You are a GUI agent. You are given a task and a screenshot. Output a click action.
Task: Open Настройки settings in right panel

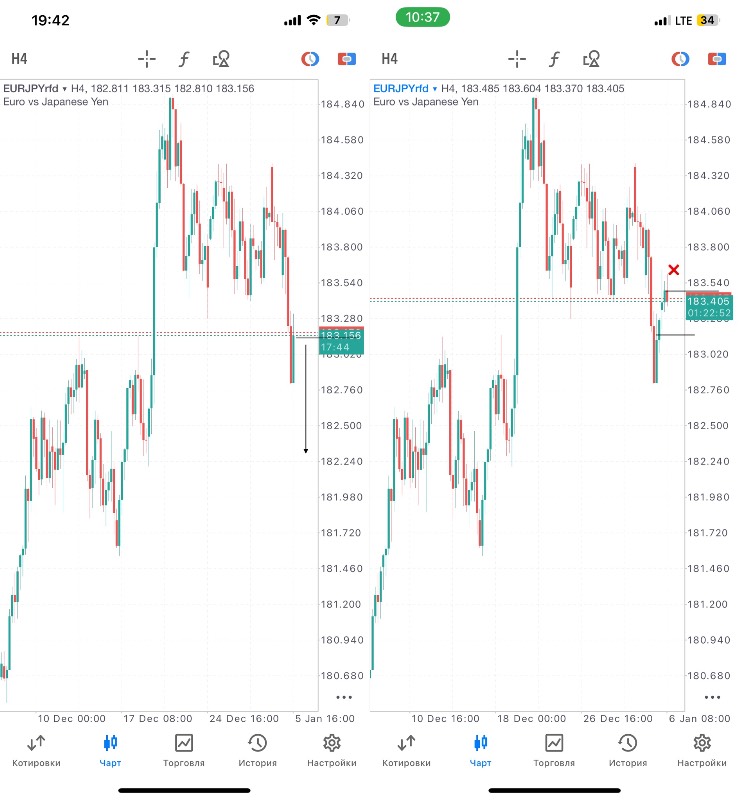pos(702,750)
